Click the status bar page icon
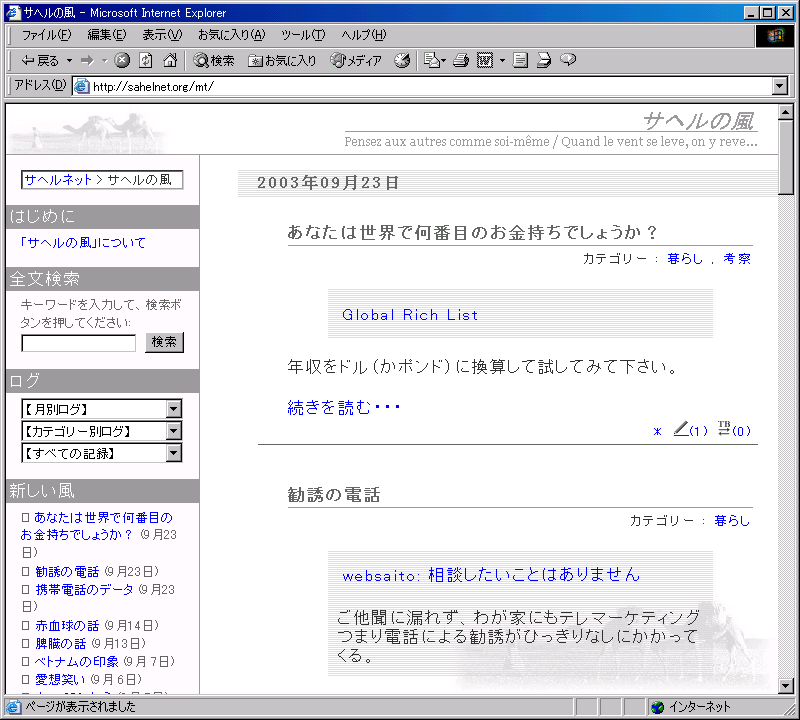Image resolution: width=800 pixels, height=720 pixels. (13, 707)
